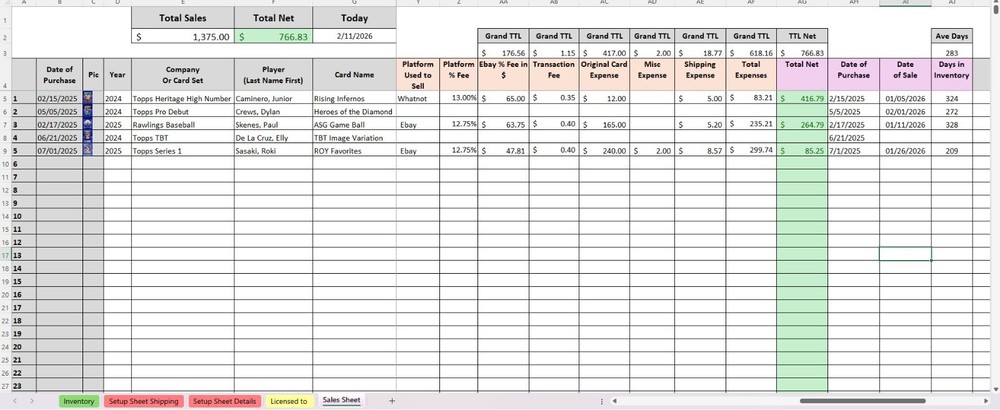This screenshot has width=1000, height=410.
Task: Click the card picture thumbnail for Sasaki, Roki
Action: point(87,150)
